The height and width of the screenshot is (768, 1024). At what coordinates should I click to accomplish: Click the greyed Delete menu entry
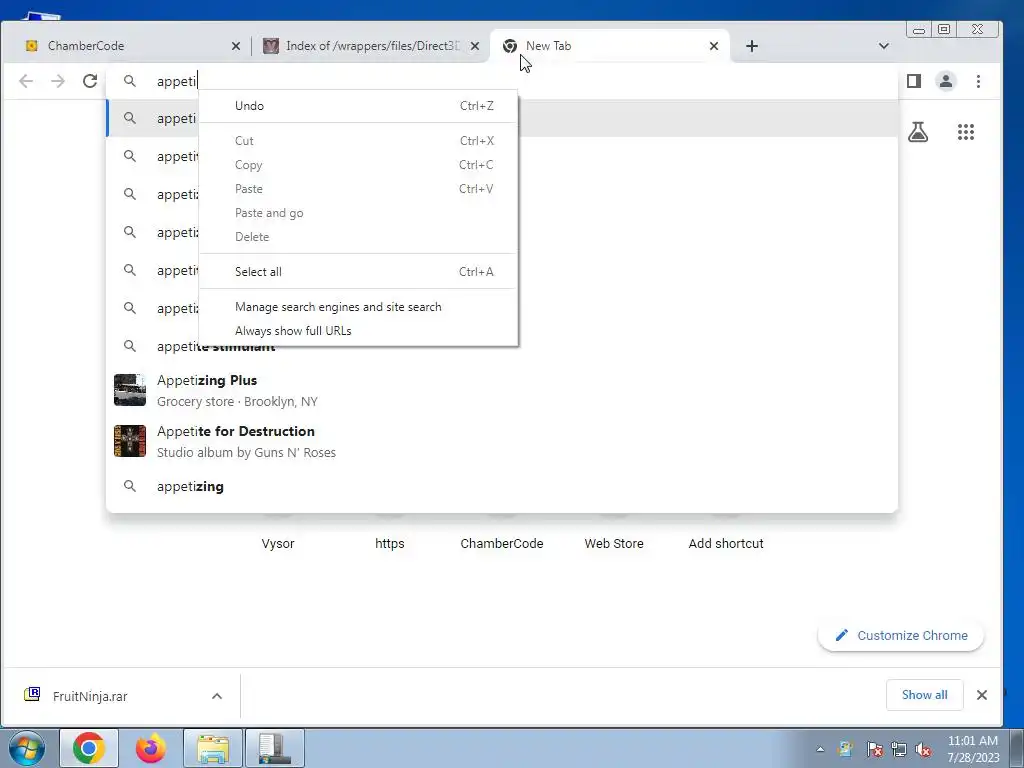click(358, 236)
